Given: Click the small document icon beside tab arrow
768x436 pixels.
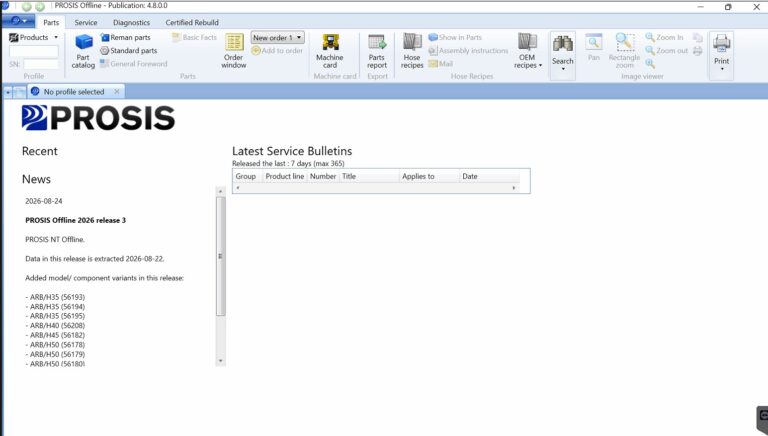Looking at the screenshot, I should click(x=20, y=92).
